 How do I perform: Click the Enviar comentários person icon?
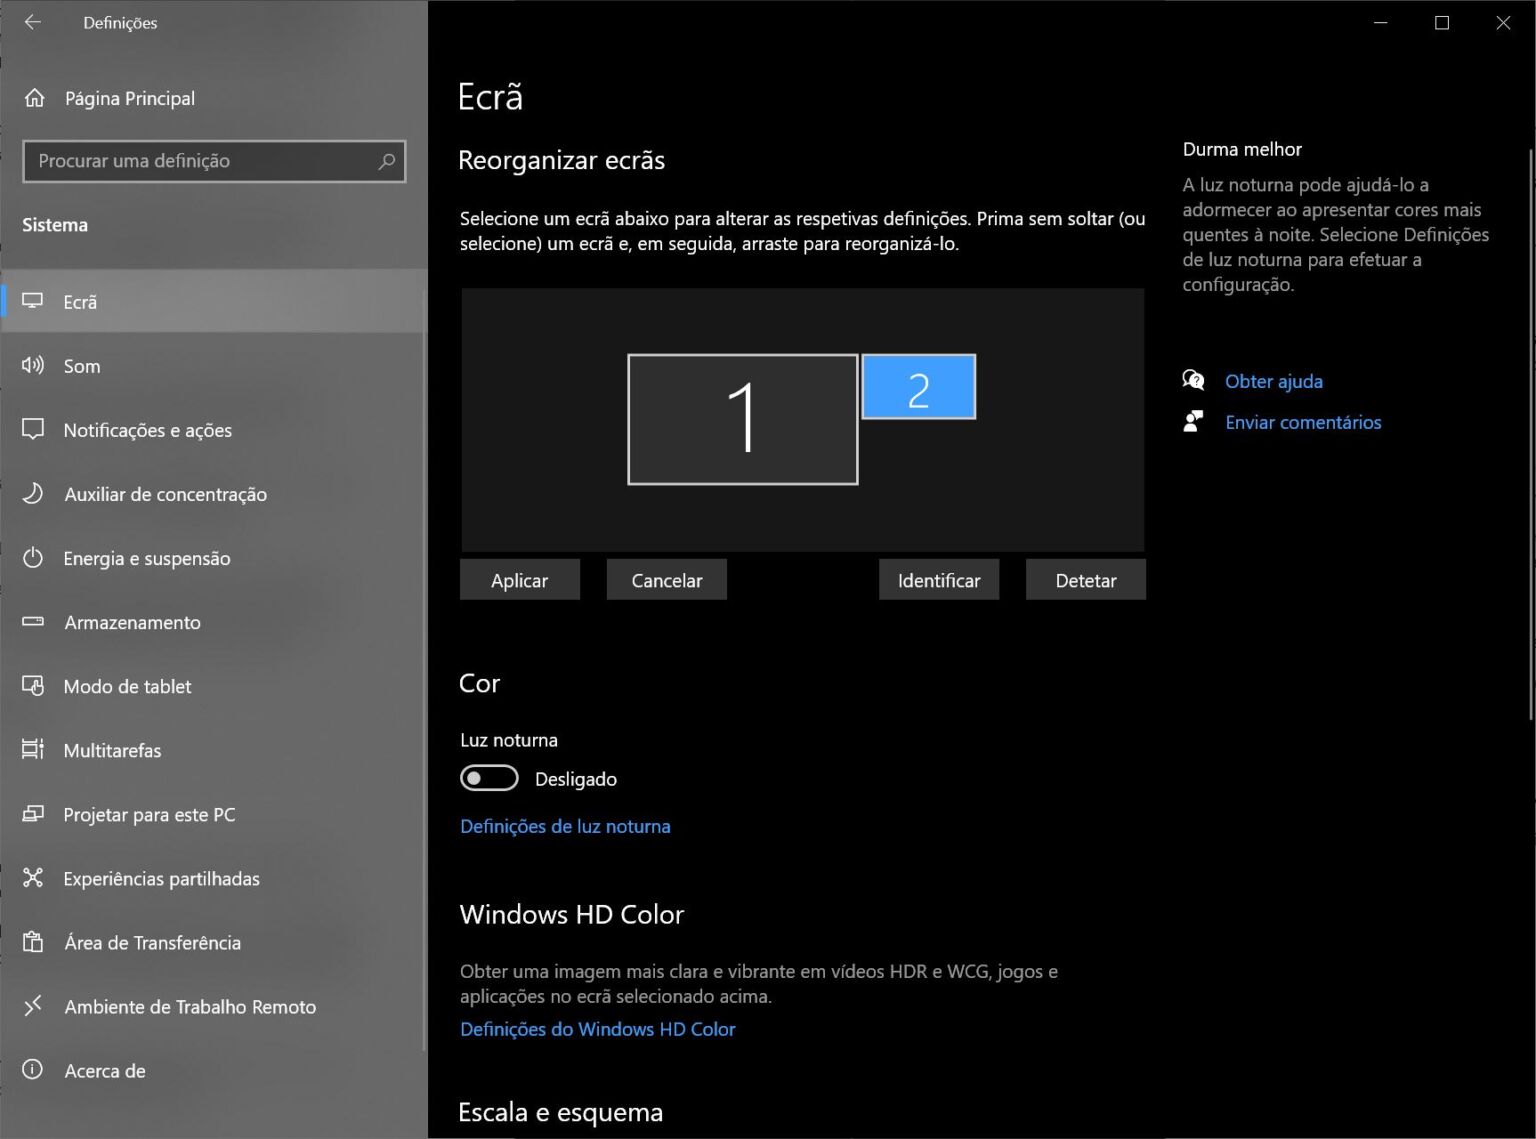pyautogui.click(x=1194, y=421)
